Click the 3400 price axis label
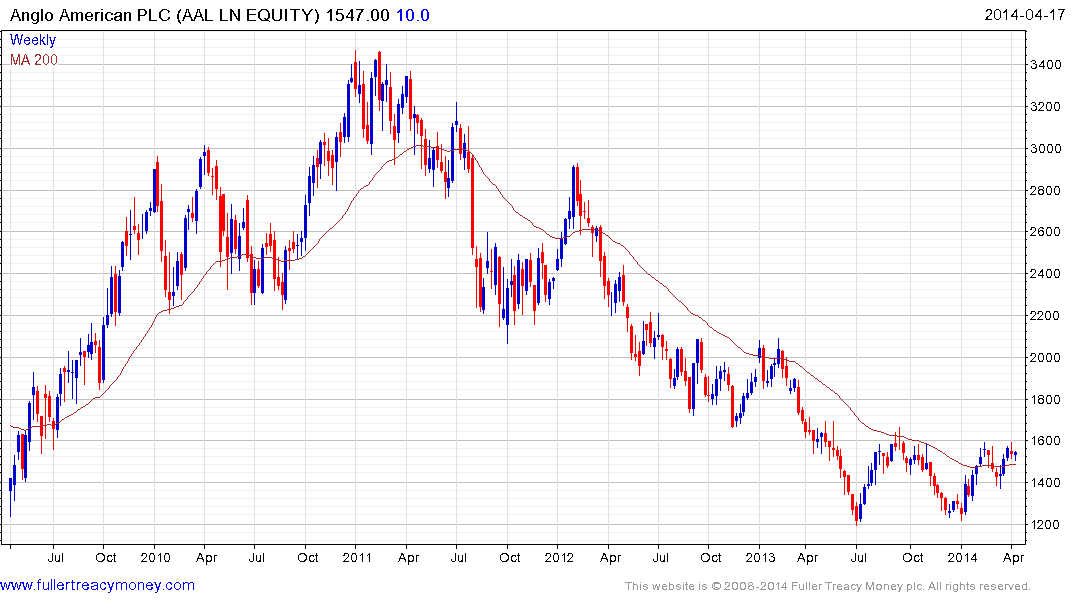The width and height of the screenshot is (1075, 600). tap(1046, 65)
